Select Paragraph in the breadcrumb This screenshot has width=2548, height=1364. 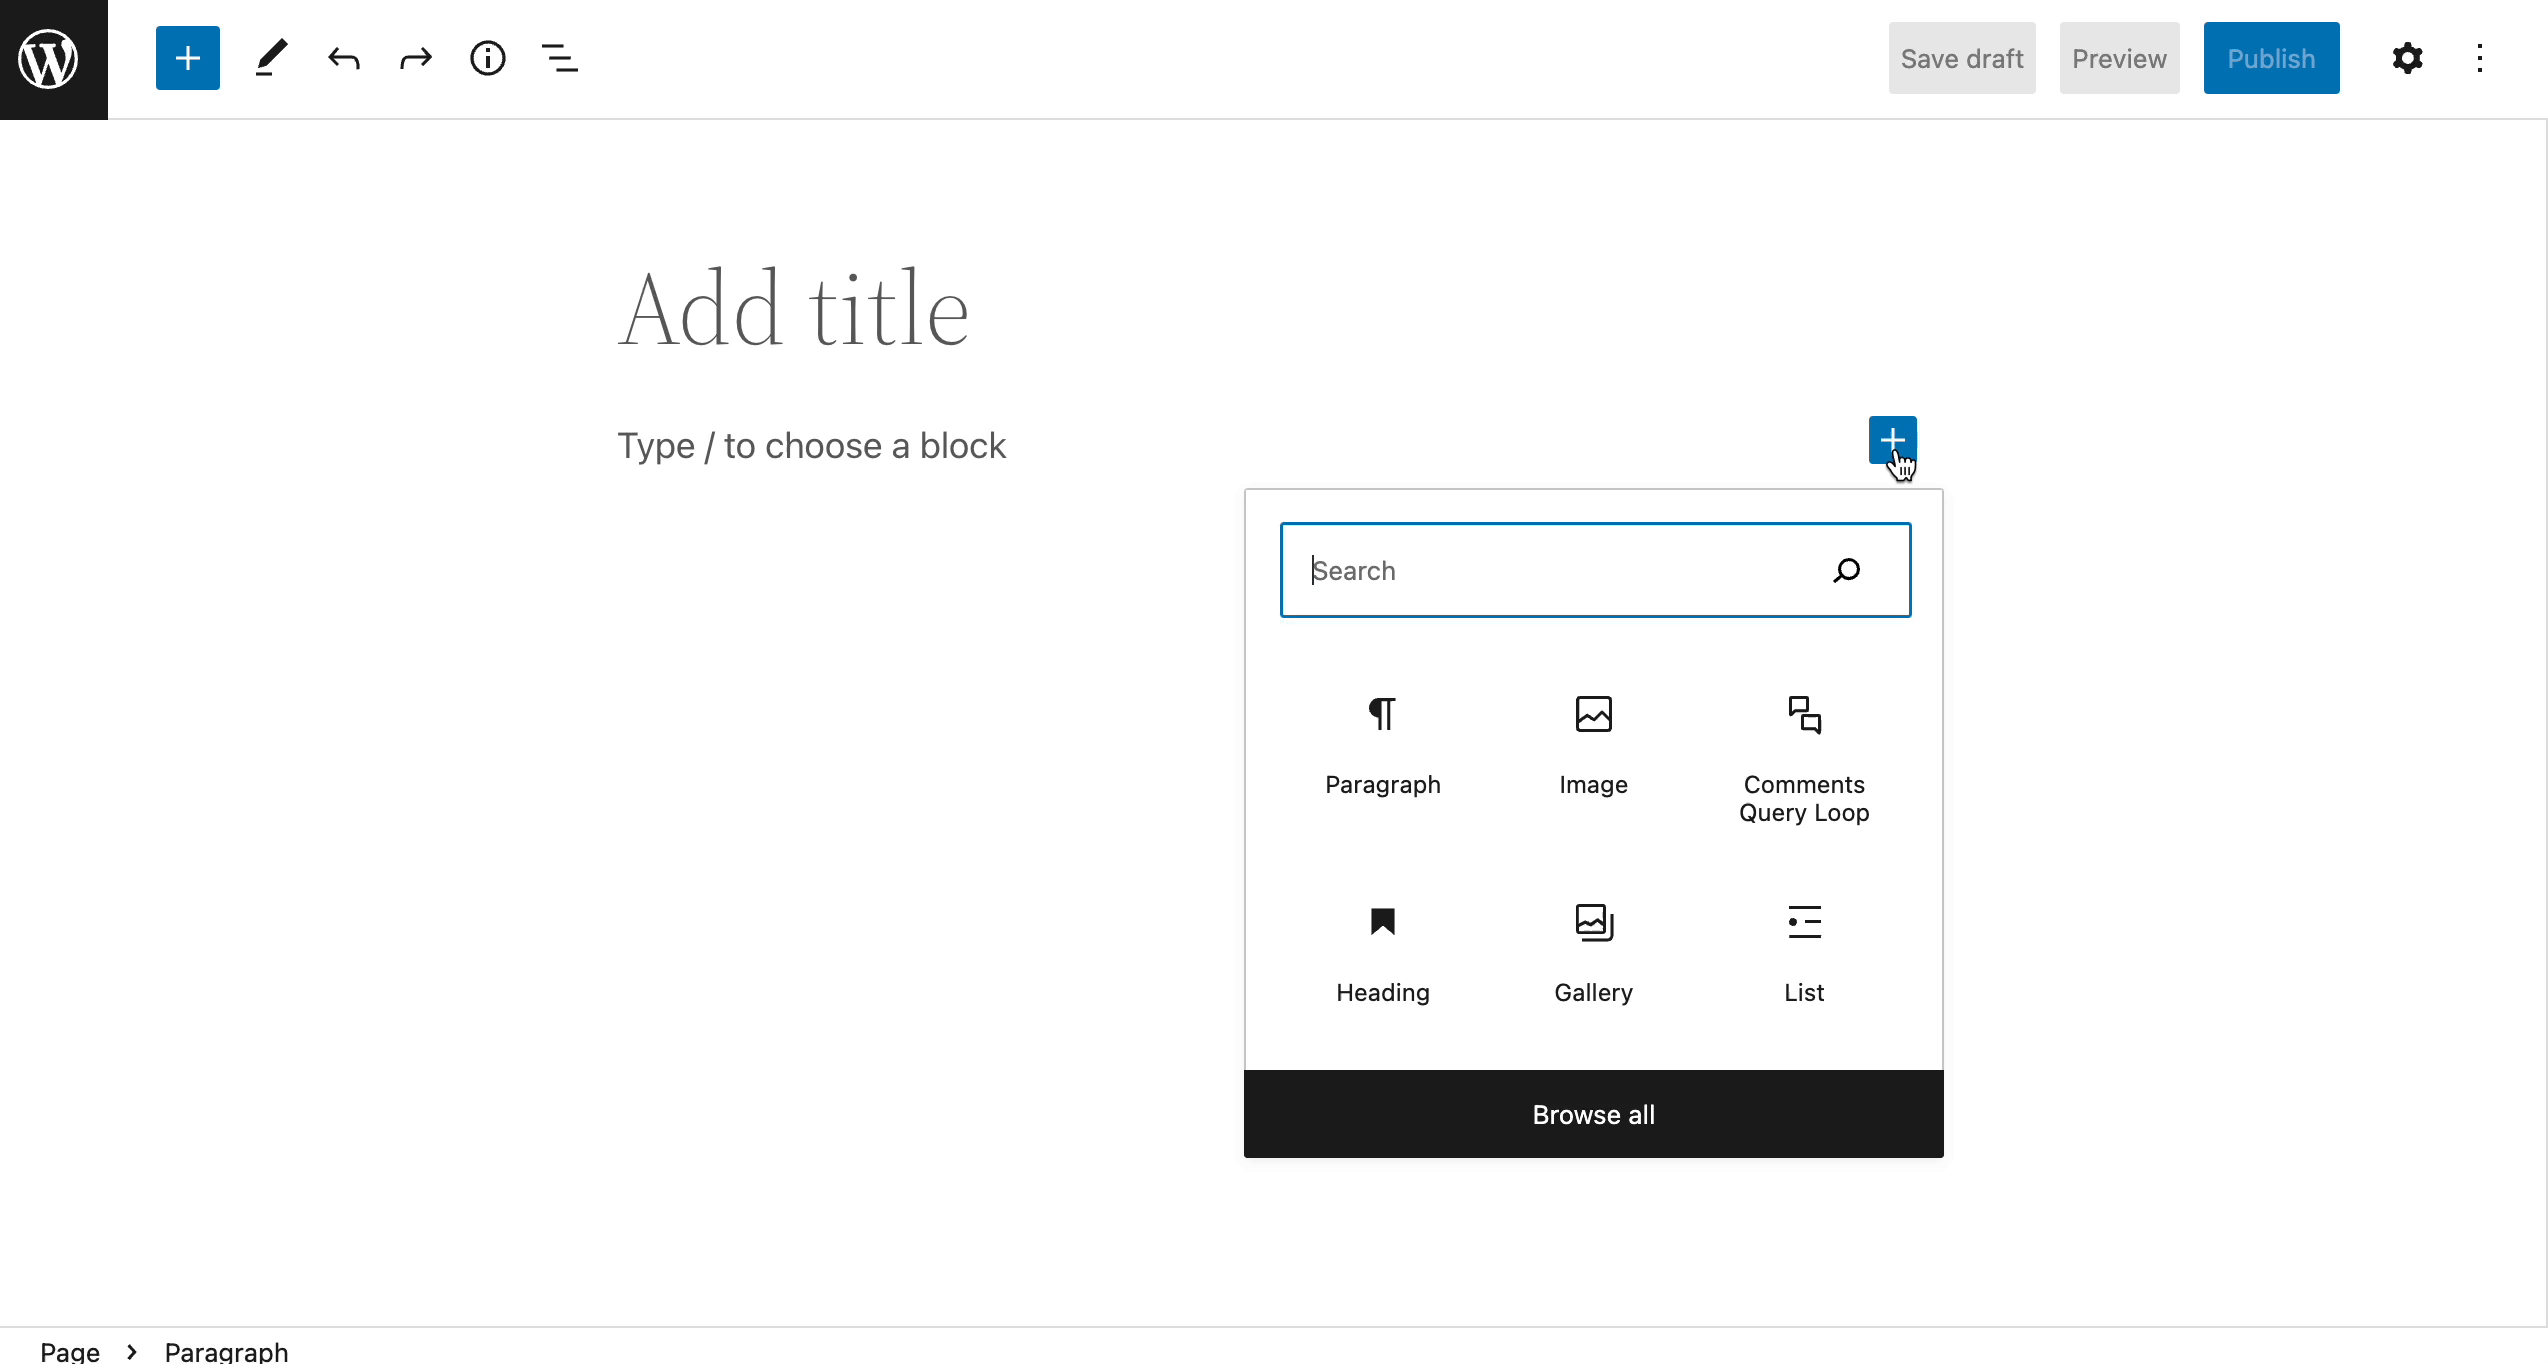[226, 1351]
